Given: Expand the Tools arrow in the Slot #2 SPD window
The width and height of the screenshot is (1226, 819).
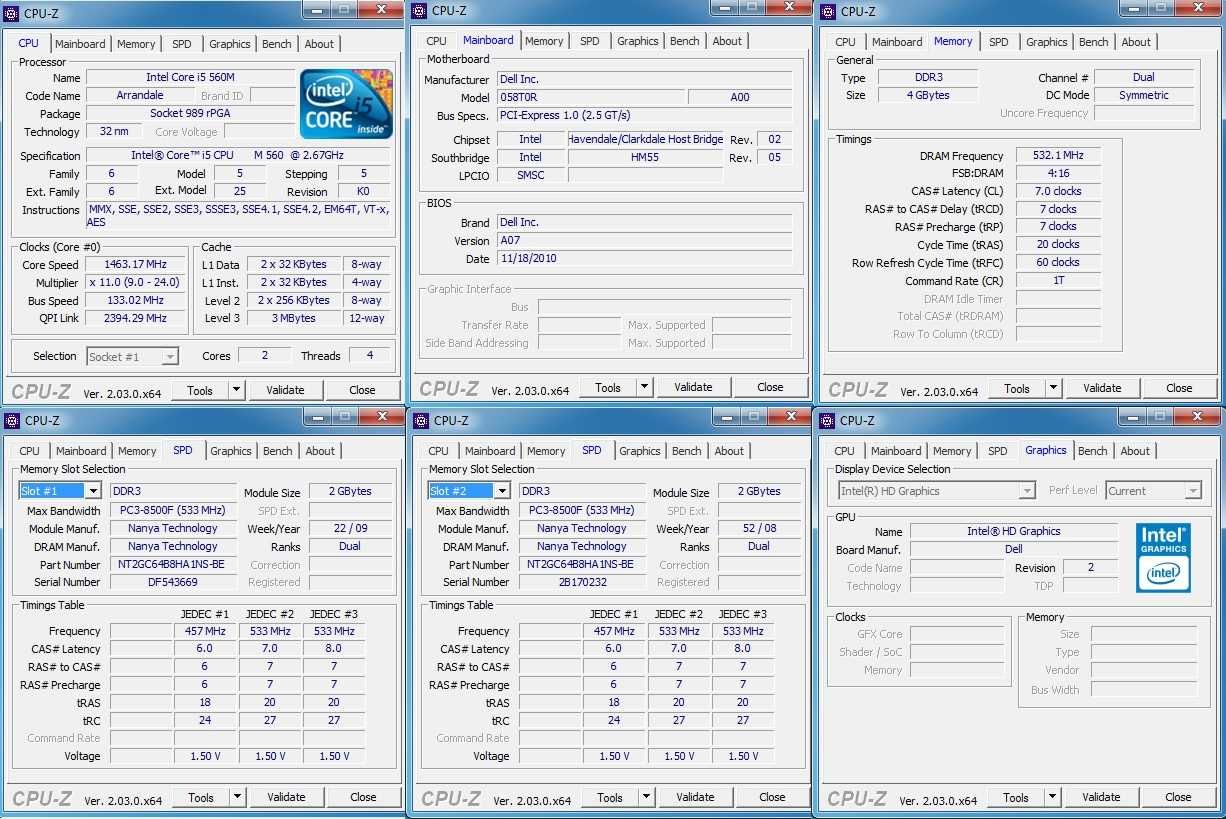Looking at the screenshot, I should coord(647,797).
